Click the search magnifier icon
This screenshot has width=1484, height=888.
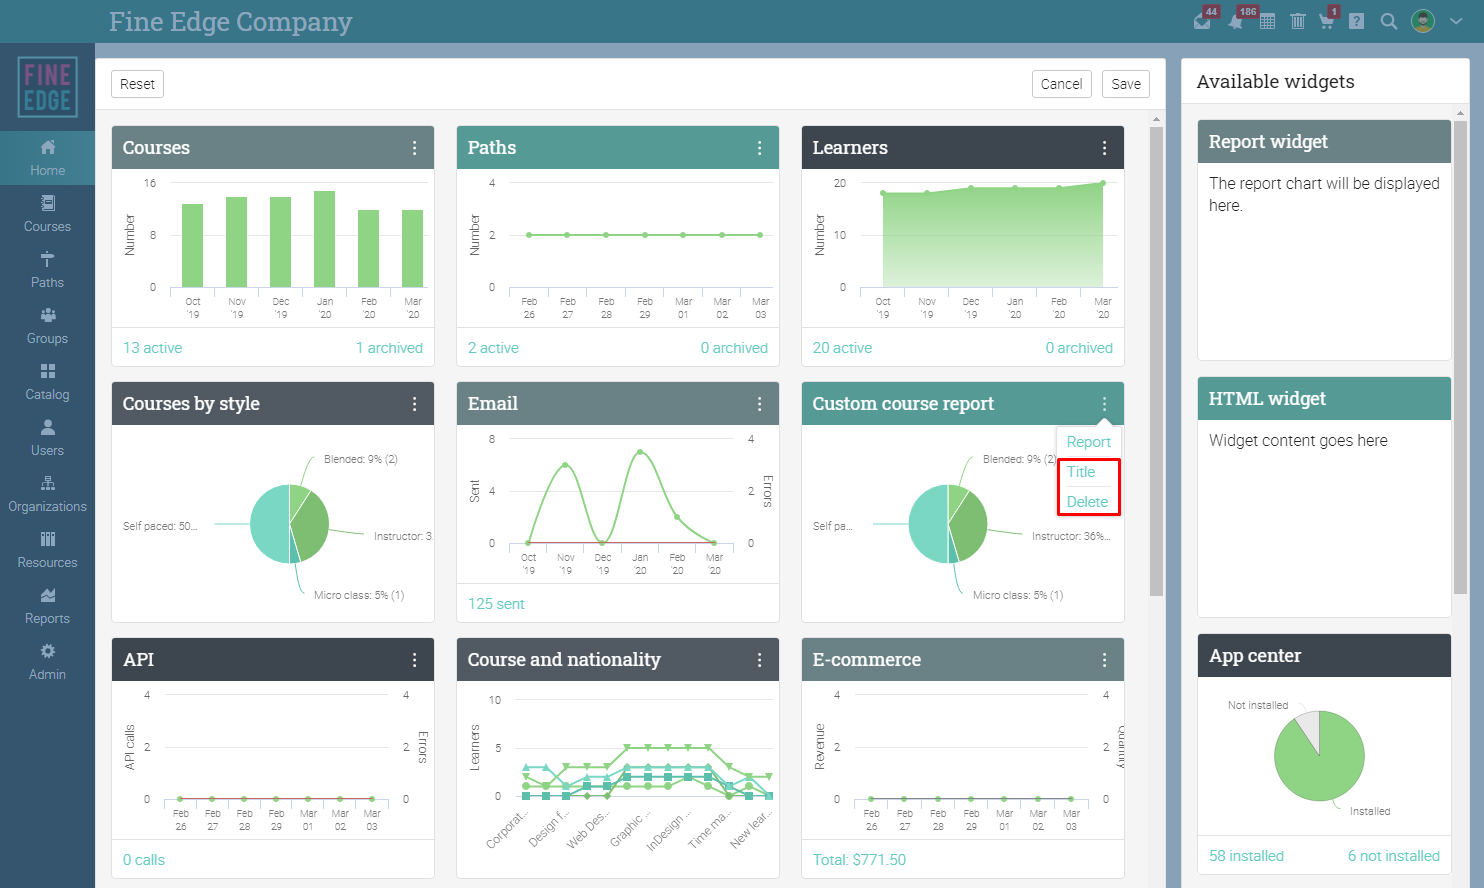pyautogui.click(x=1389, y=21)
